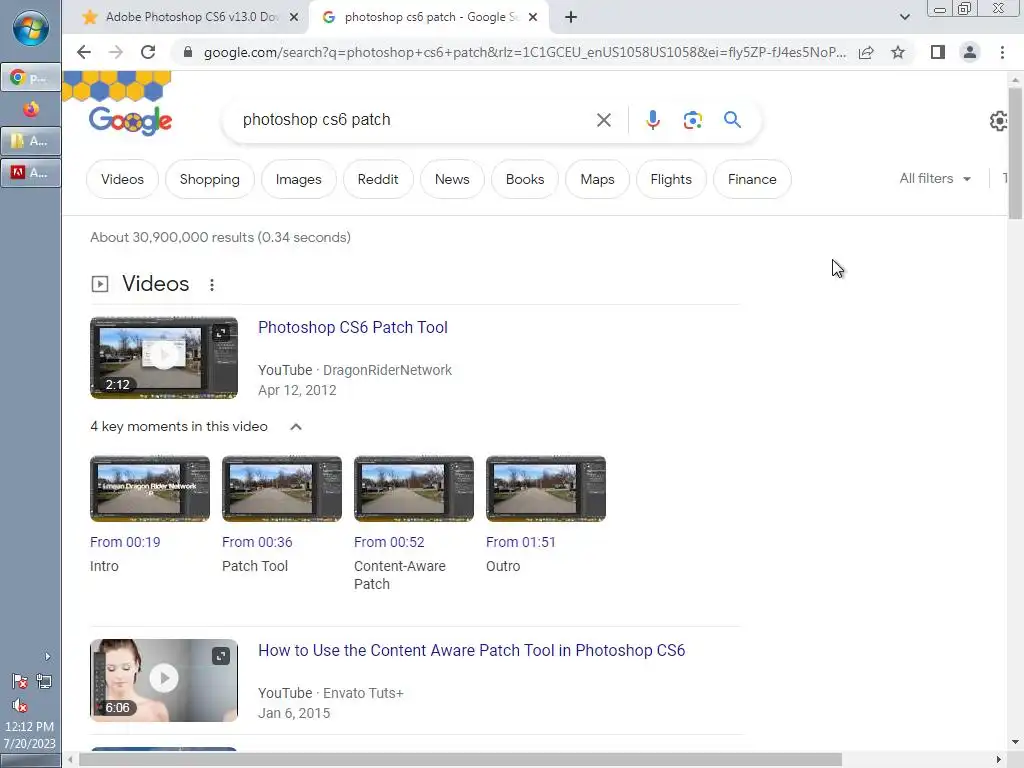Image resolution: width=1024 pixels, height=768 pixels.
Task: Jump to From 01:51 Outro moment
Action: pos(520,542)
